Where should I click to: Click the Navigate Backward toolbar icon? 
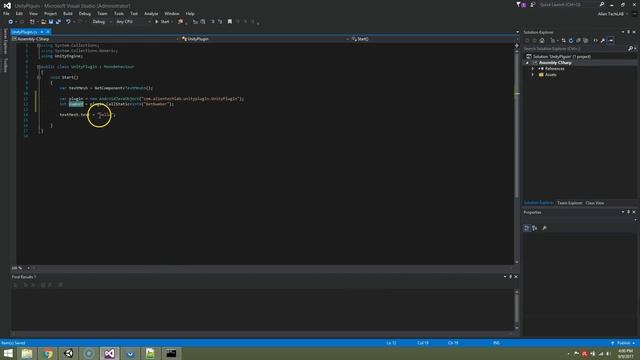coord(11,22)
